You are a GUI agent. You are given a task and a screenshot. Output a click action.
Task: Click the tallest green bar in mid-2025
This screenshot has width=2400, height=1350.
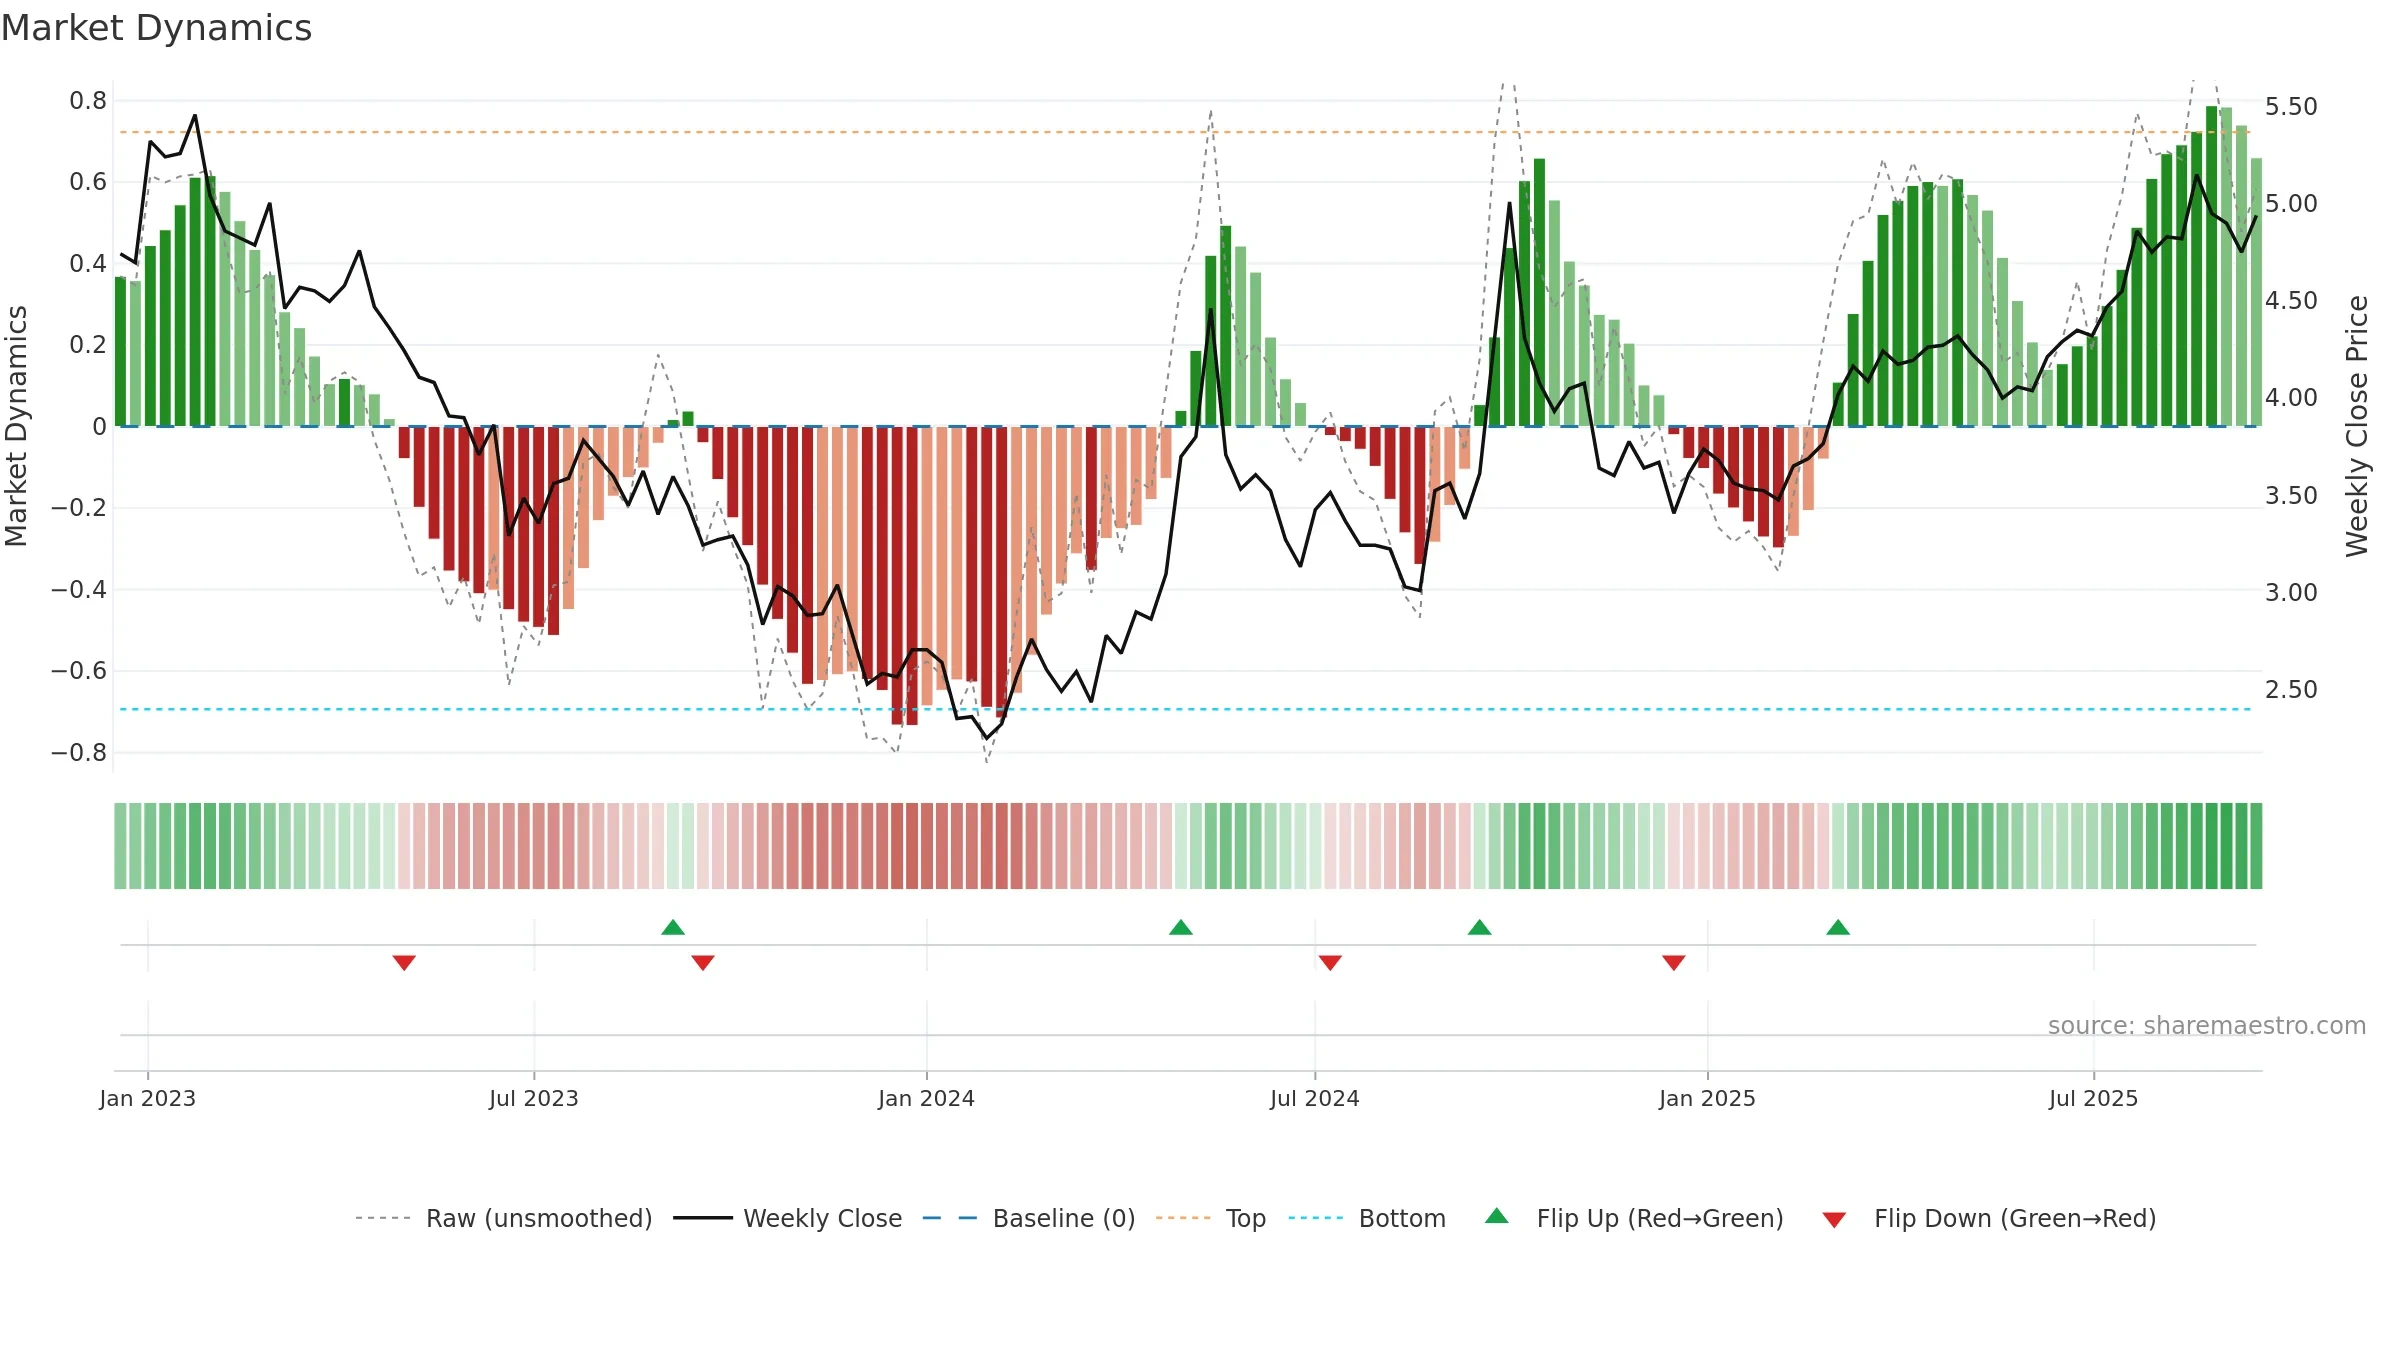[2212, 266]
